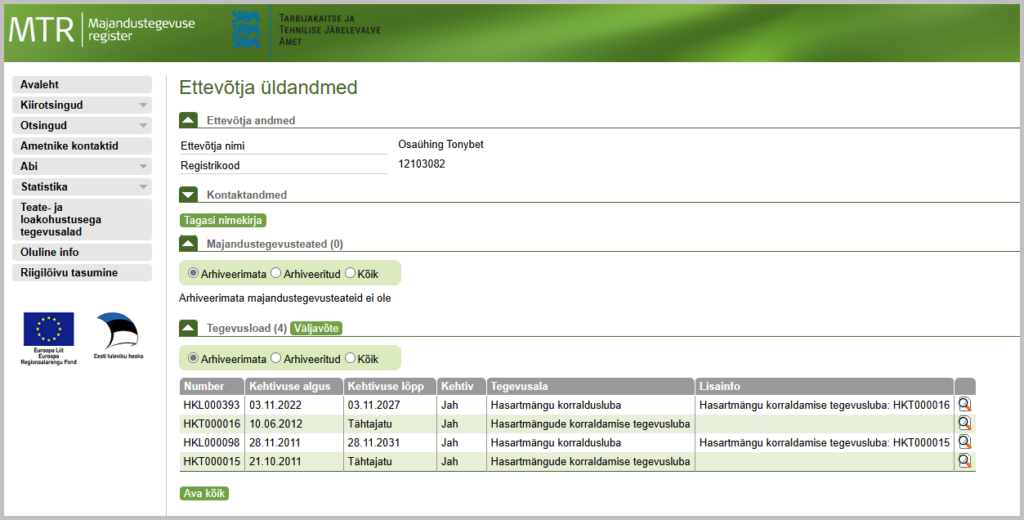This screenshot has height=520, width=1024.
Task: Click the Väljavõte button
Action: pyautogui.click(x=316, y=328)
